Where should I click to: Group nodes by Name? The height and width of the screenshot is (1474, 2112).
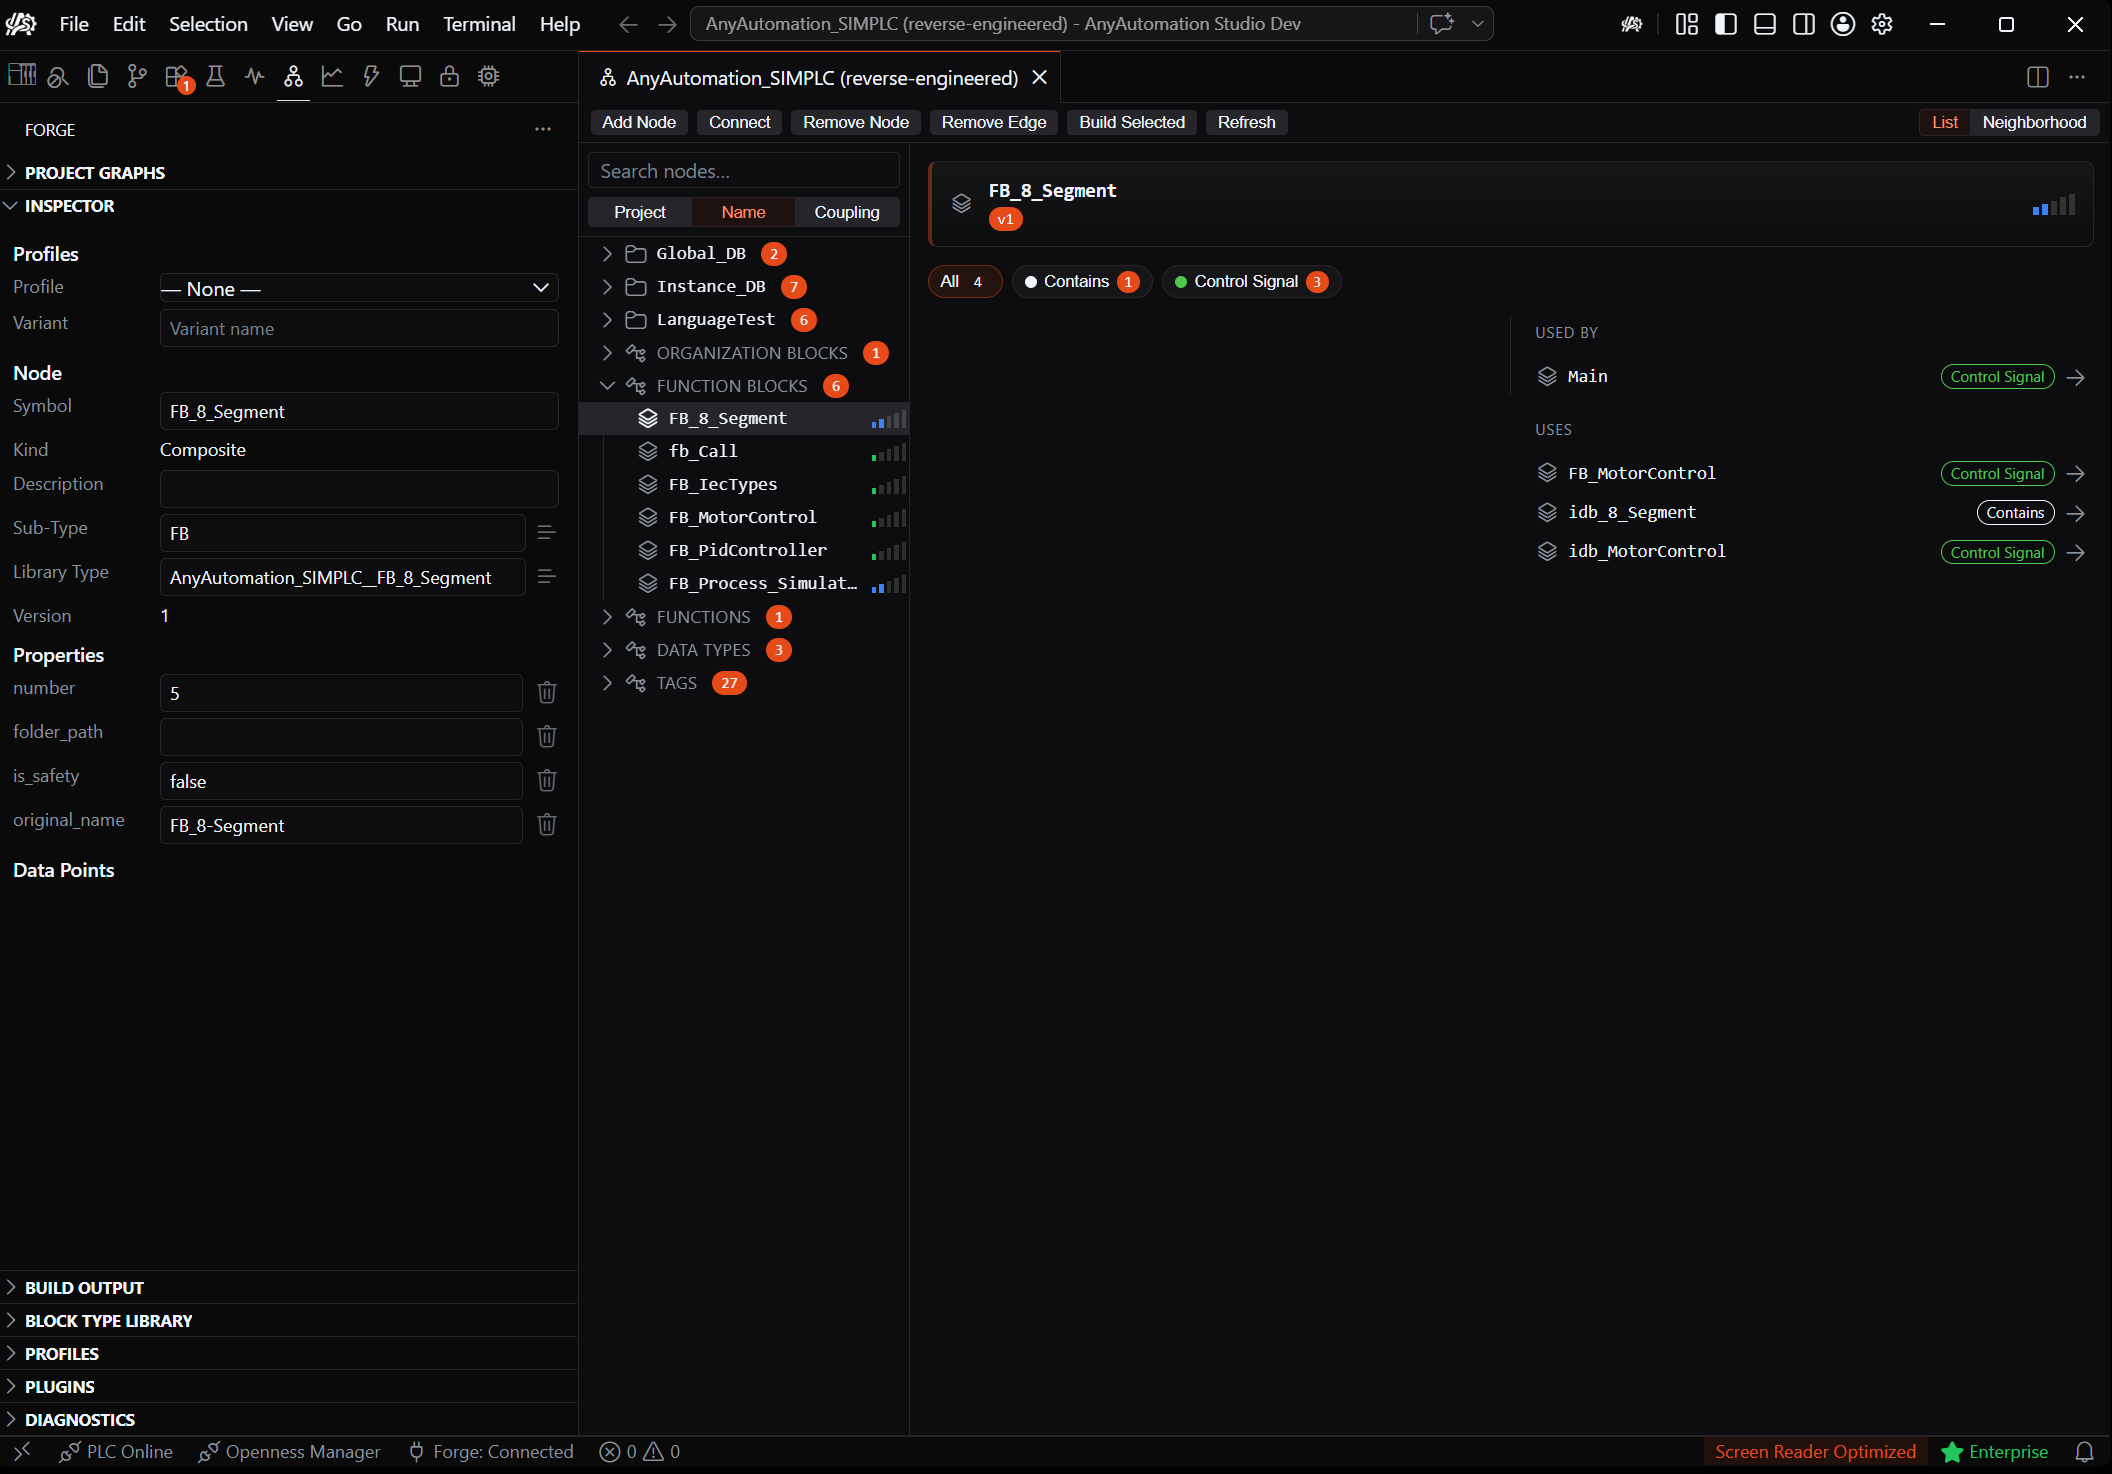[743, 212]
